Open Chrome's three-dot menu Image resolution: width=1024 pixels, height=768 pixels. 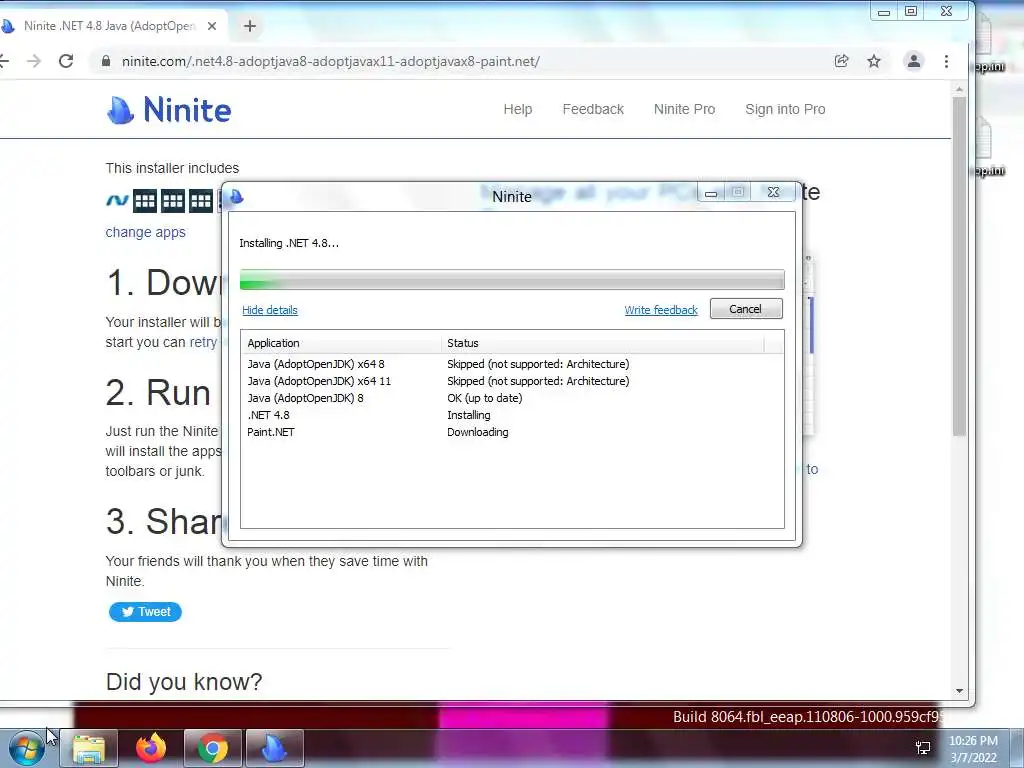[x=946, y=61]
